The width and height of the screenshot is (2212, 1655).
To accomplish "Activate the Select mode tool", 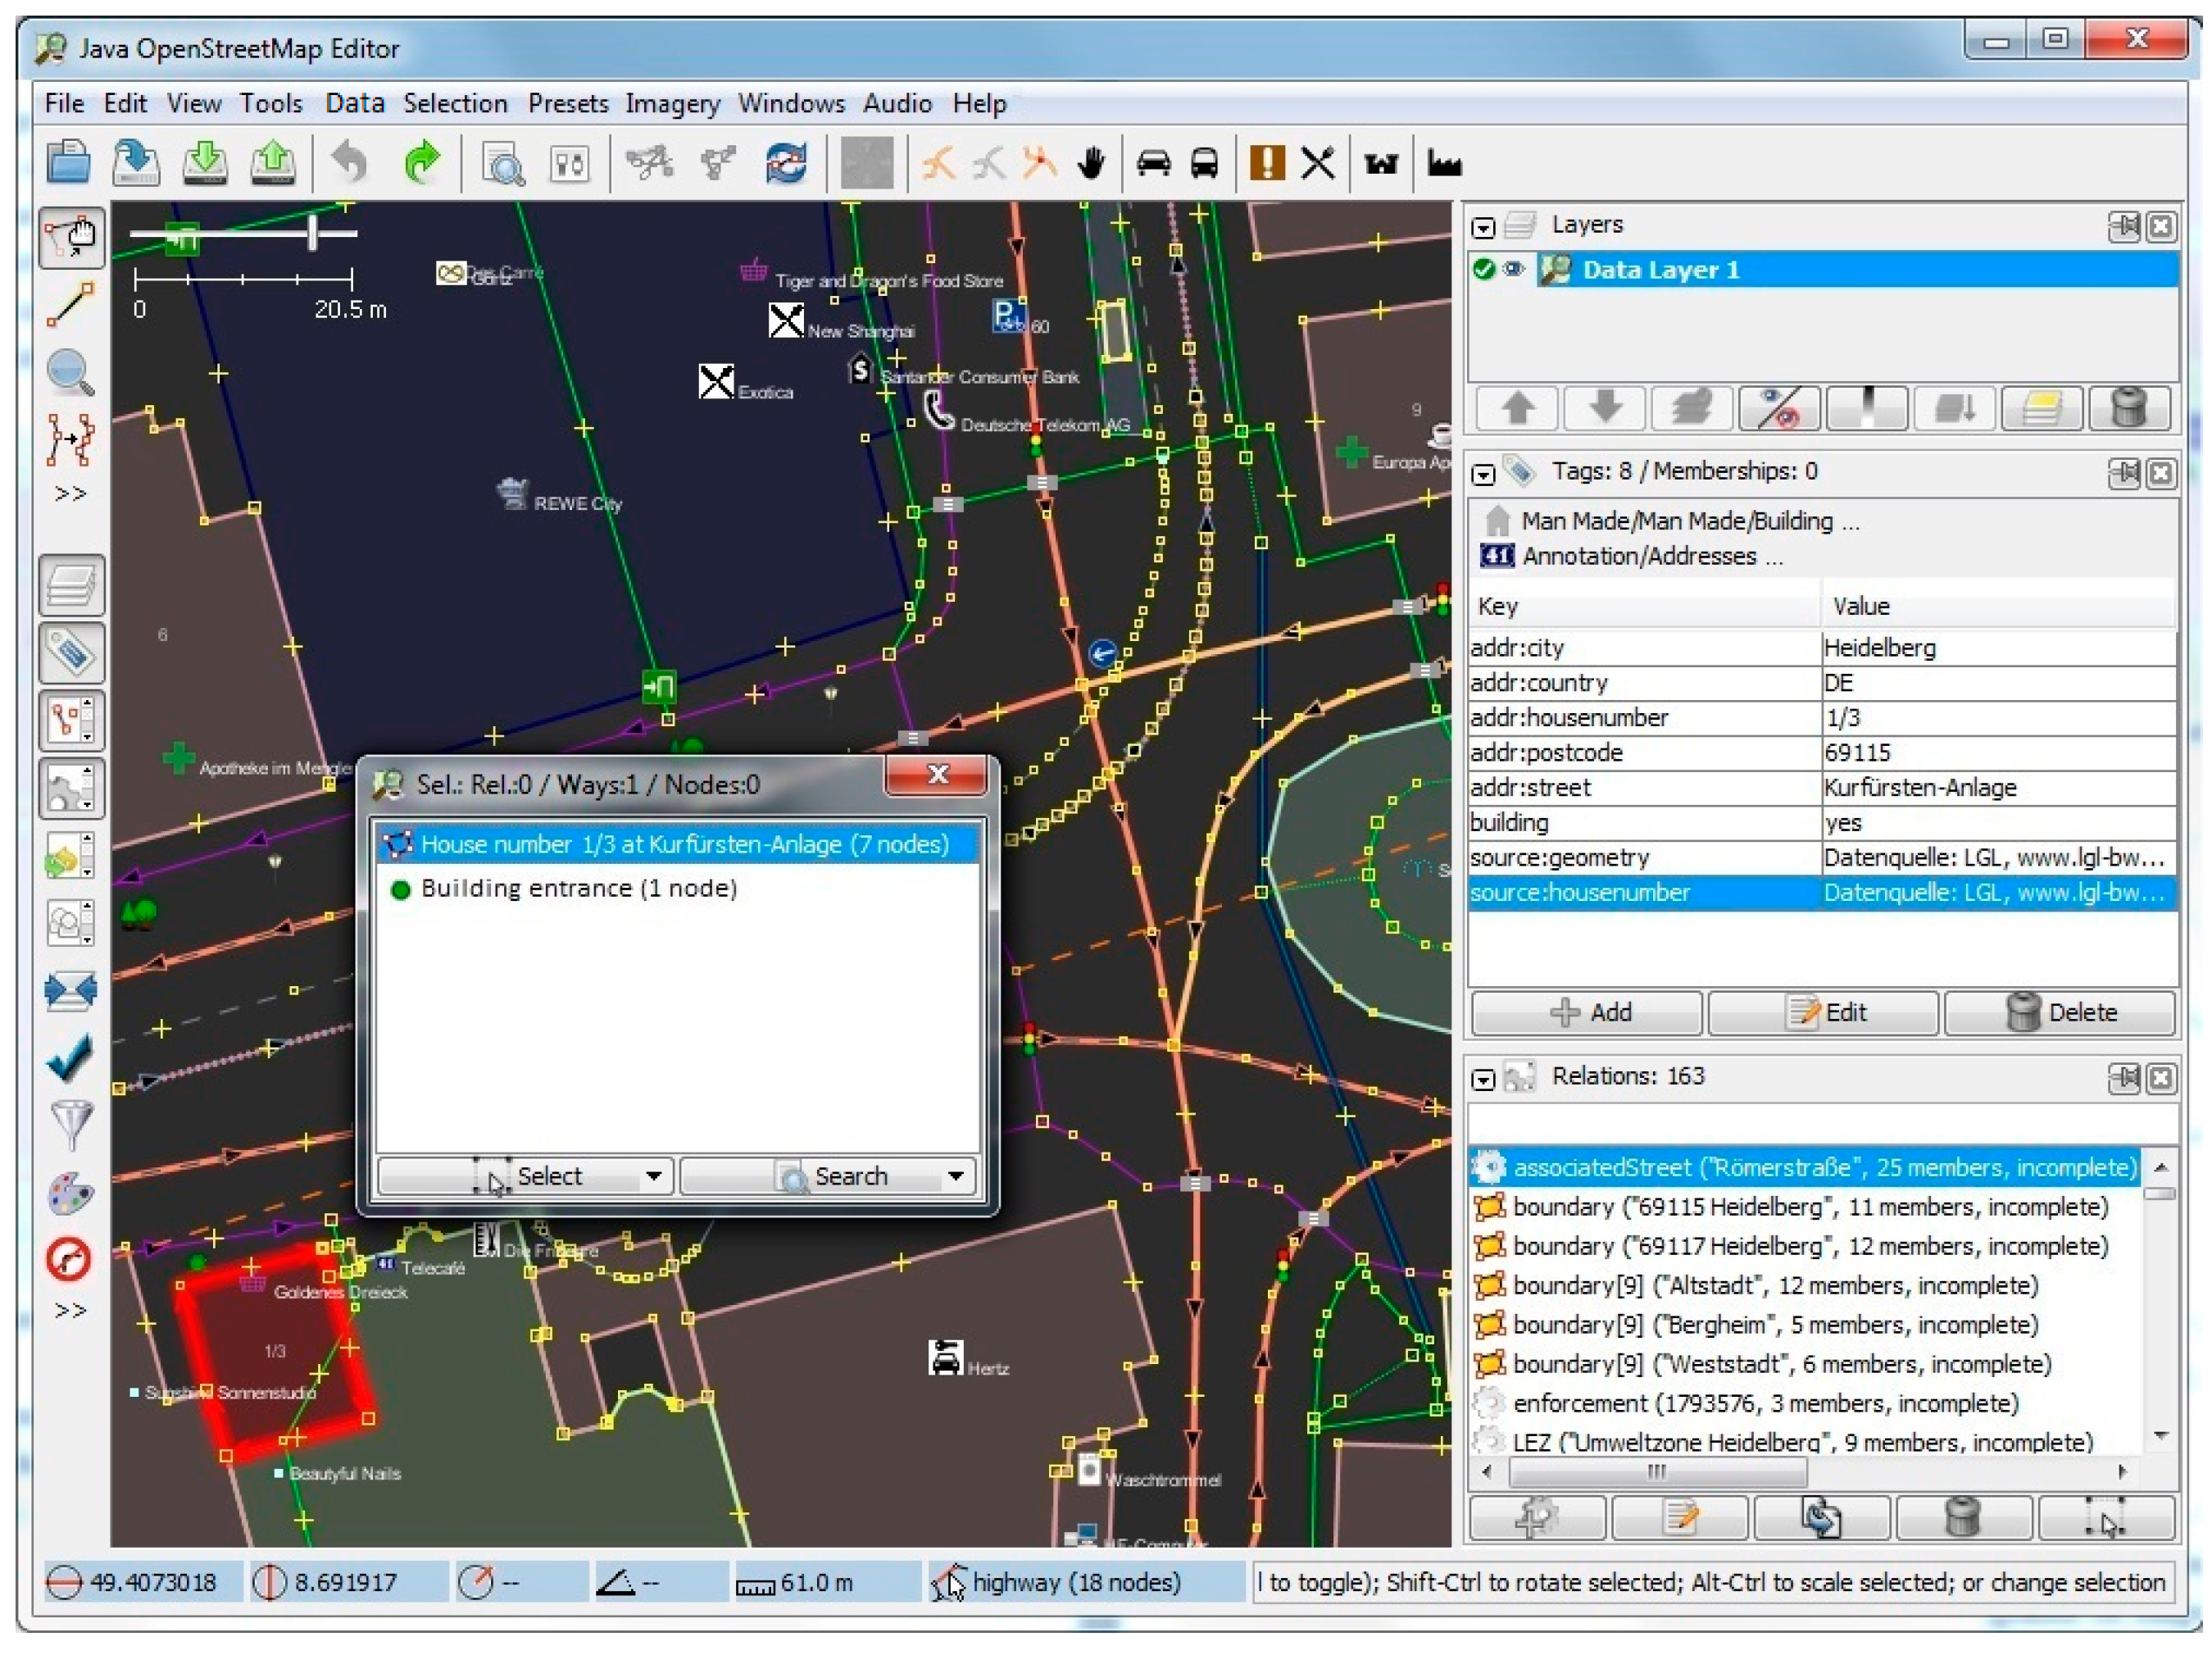I will (x=71, y=238).
